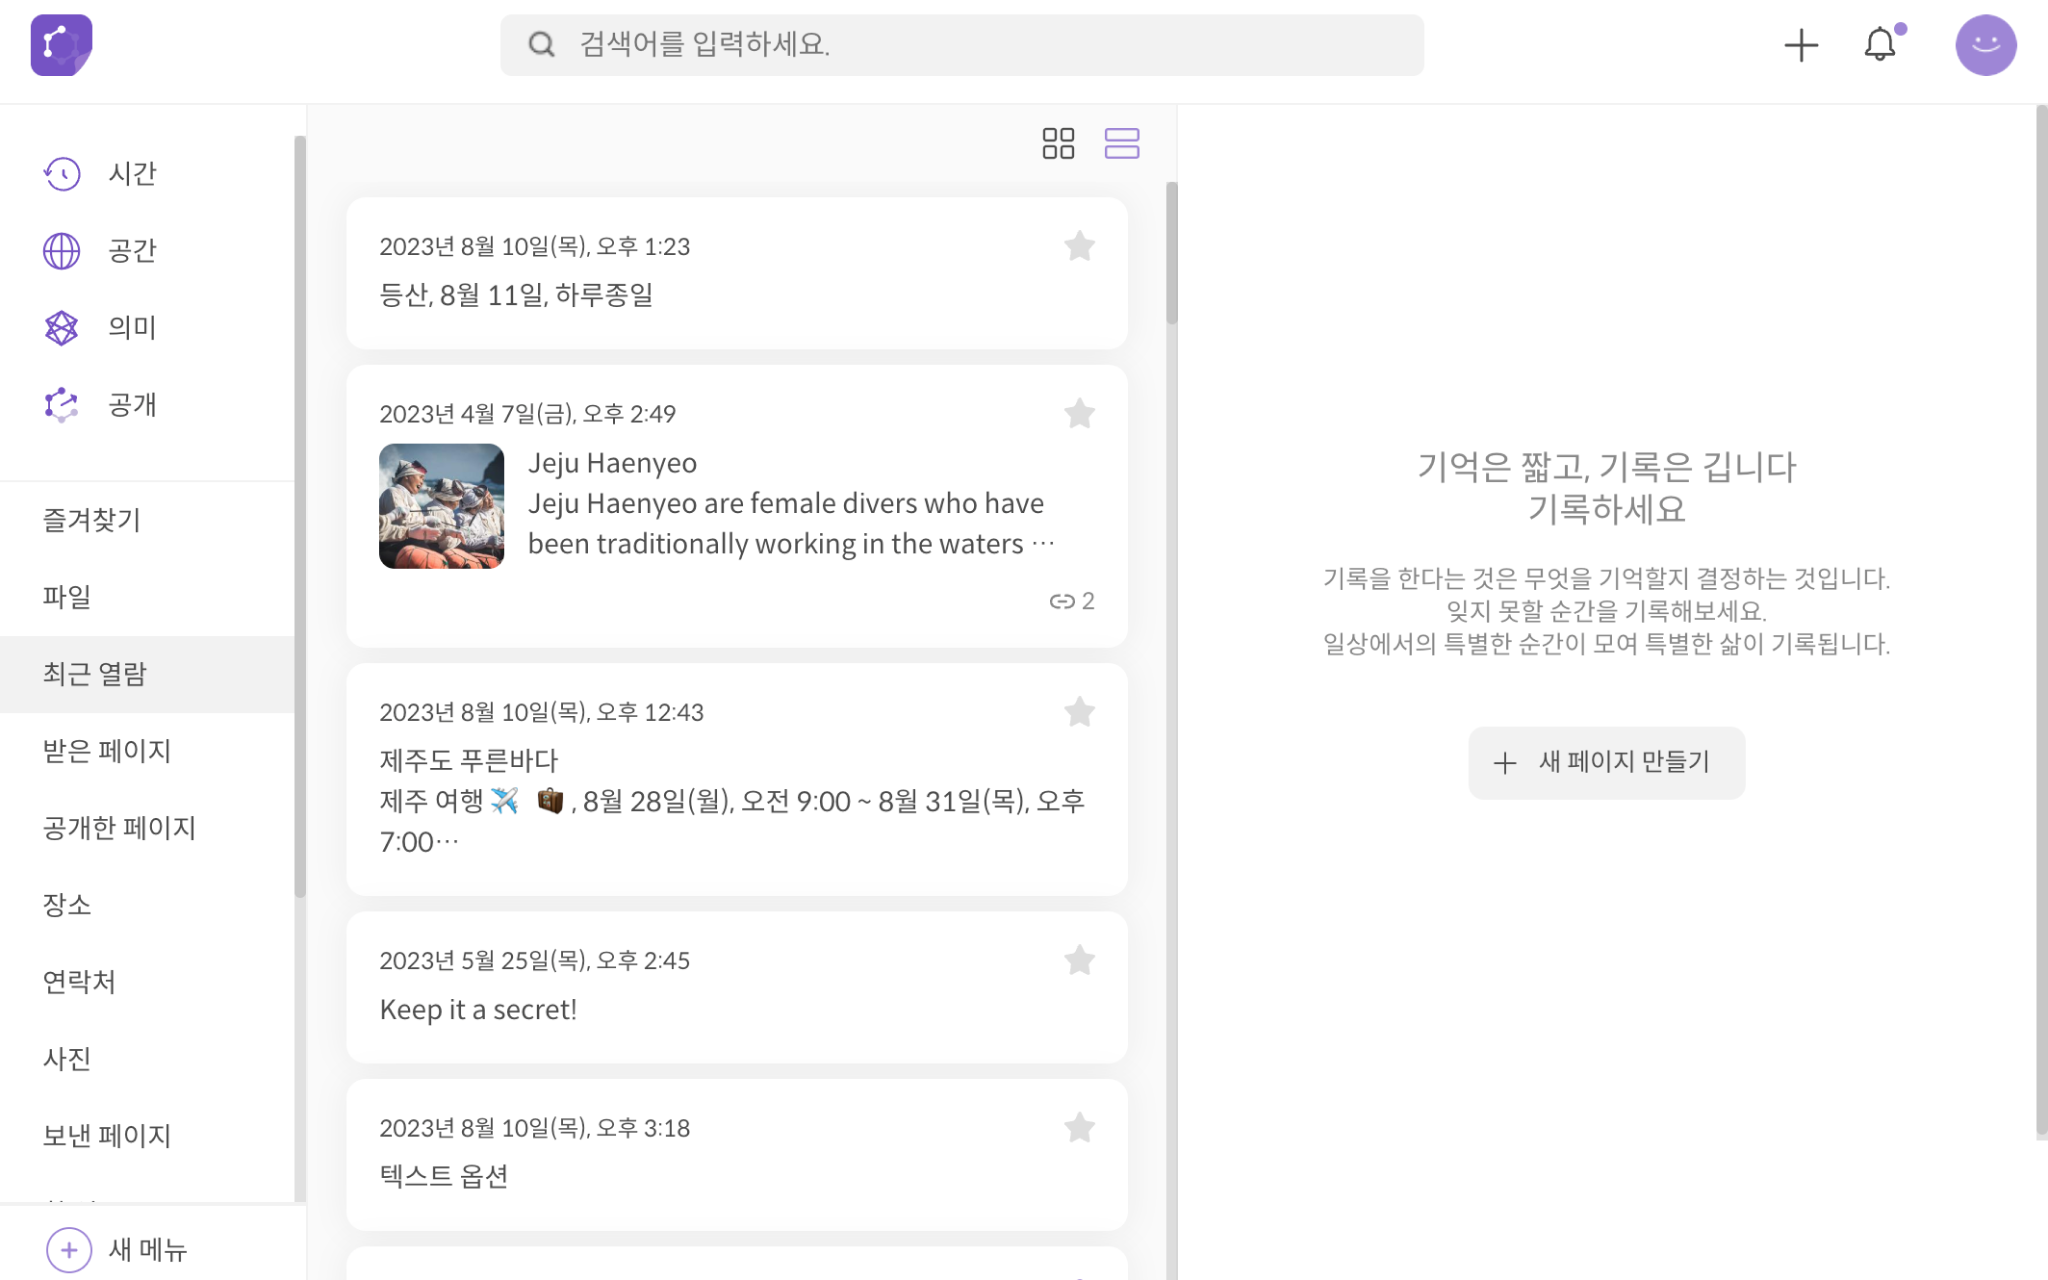Focus the search field 검색어를 입력하세요

click(x=962, y=45)
